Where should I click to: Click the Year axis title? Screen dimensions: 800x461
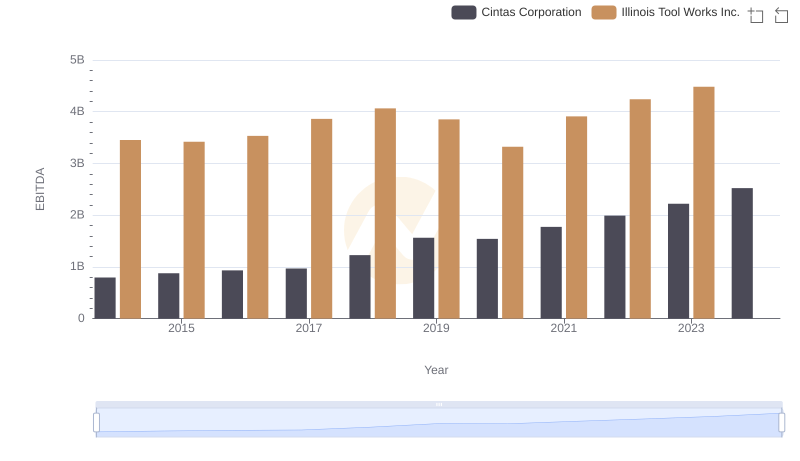click(x=436, y=370)
